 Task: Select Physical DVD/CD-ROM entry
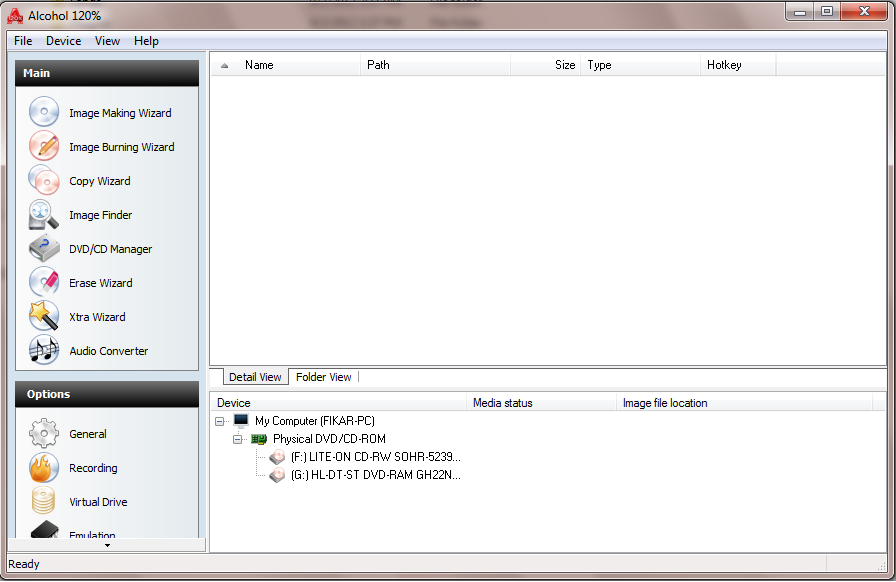pos(329,439)
